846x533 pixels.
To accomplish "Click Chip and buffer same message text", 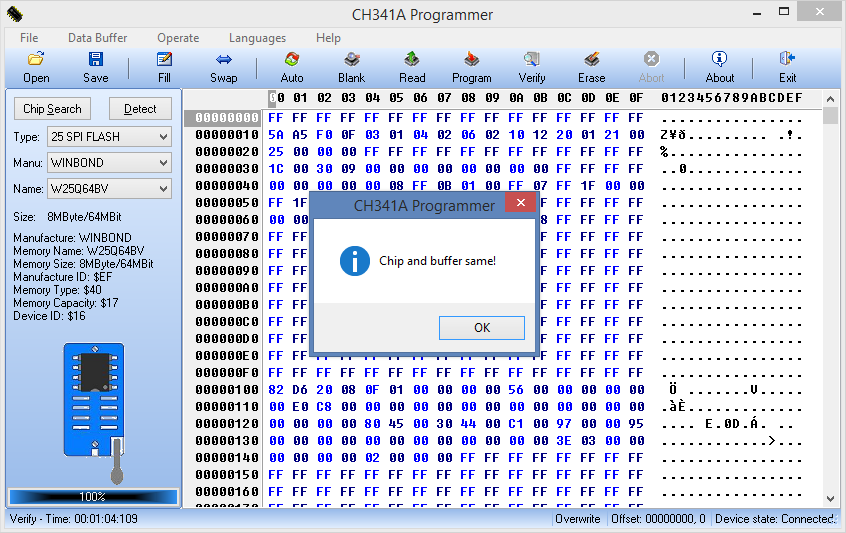I will (437, 261).
